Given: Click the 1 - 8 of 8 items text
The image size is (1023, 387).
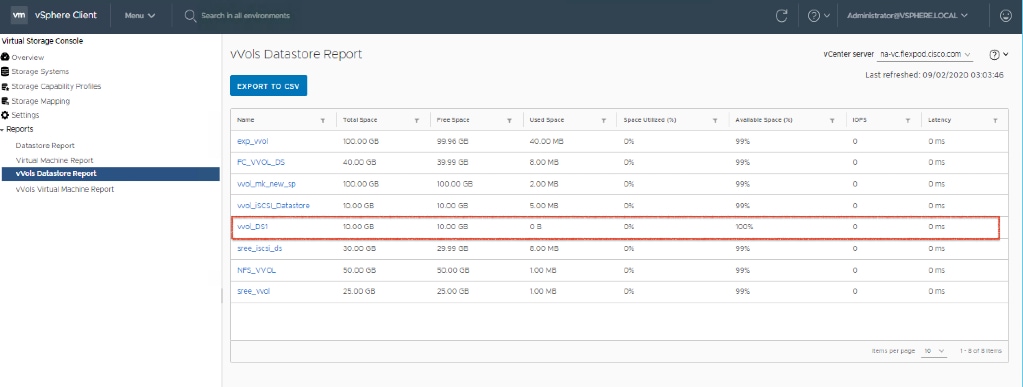Looking at the screenshot, I should tap(980, 351).
